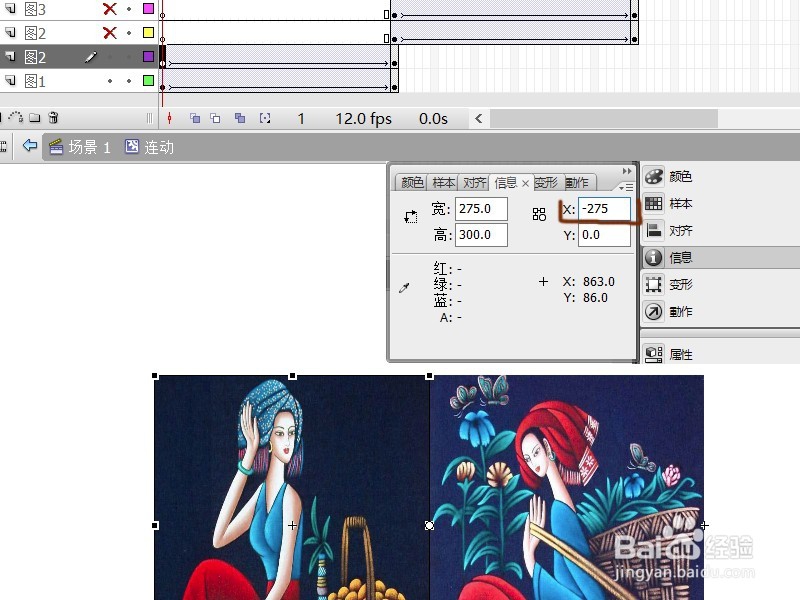Show the hidden 图3 layer
Screen dimensions: 800x600
tap(109, 9)
